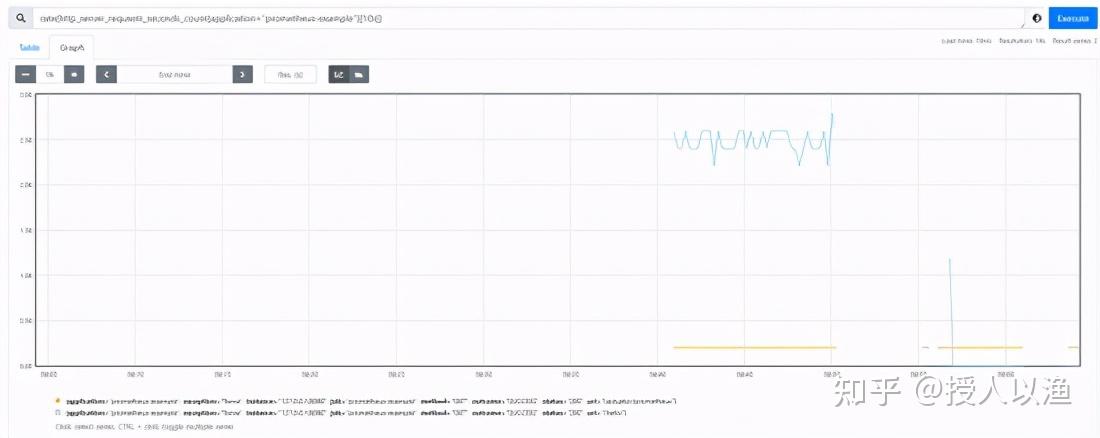
Task: Toggle the second legend series color swatch
Action: pos(58,413)
